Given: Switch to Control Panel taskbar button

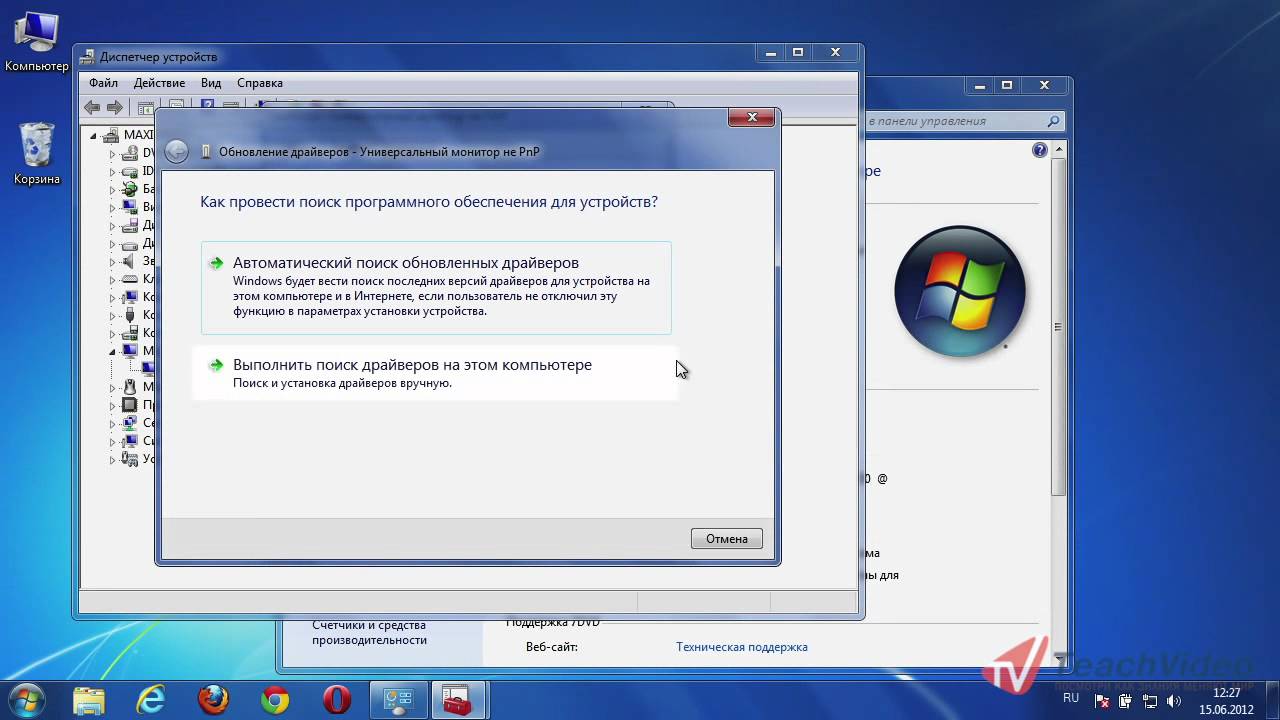Looking at the screenshot, I should (x=399, y=700).
